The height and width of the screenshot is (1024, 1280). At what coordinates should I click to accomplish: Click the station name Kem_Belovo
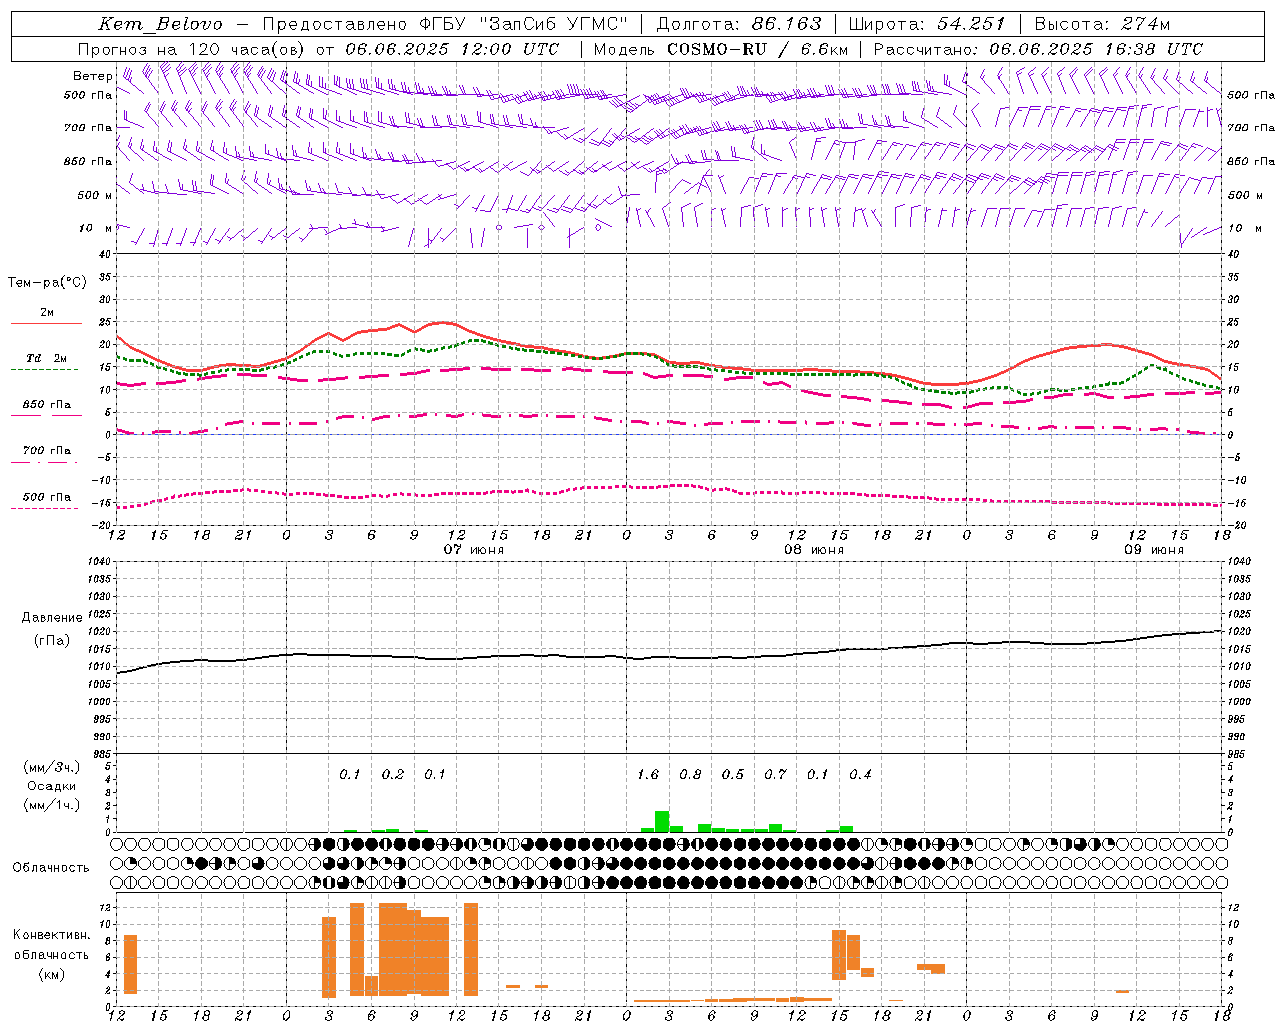161,24
